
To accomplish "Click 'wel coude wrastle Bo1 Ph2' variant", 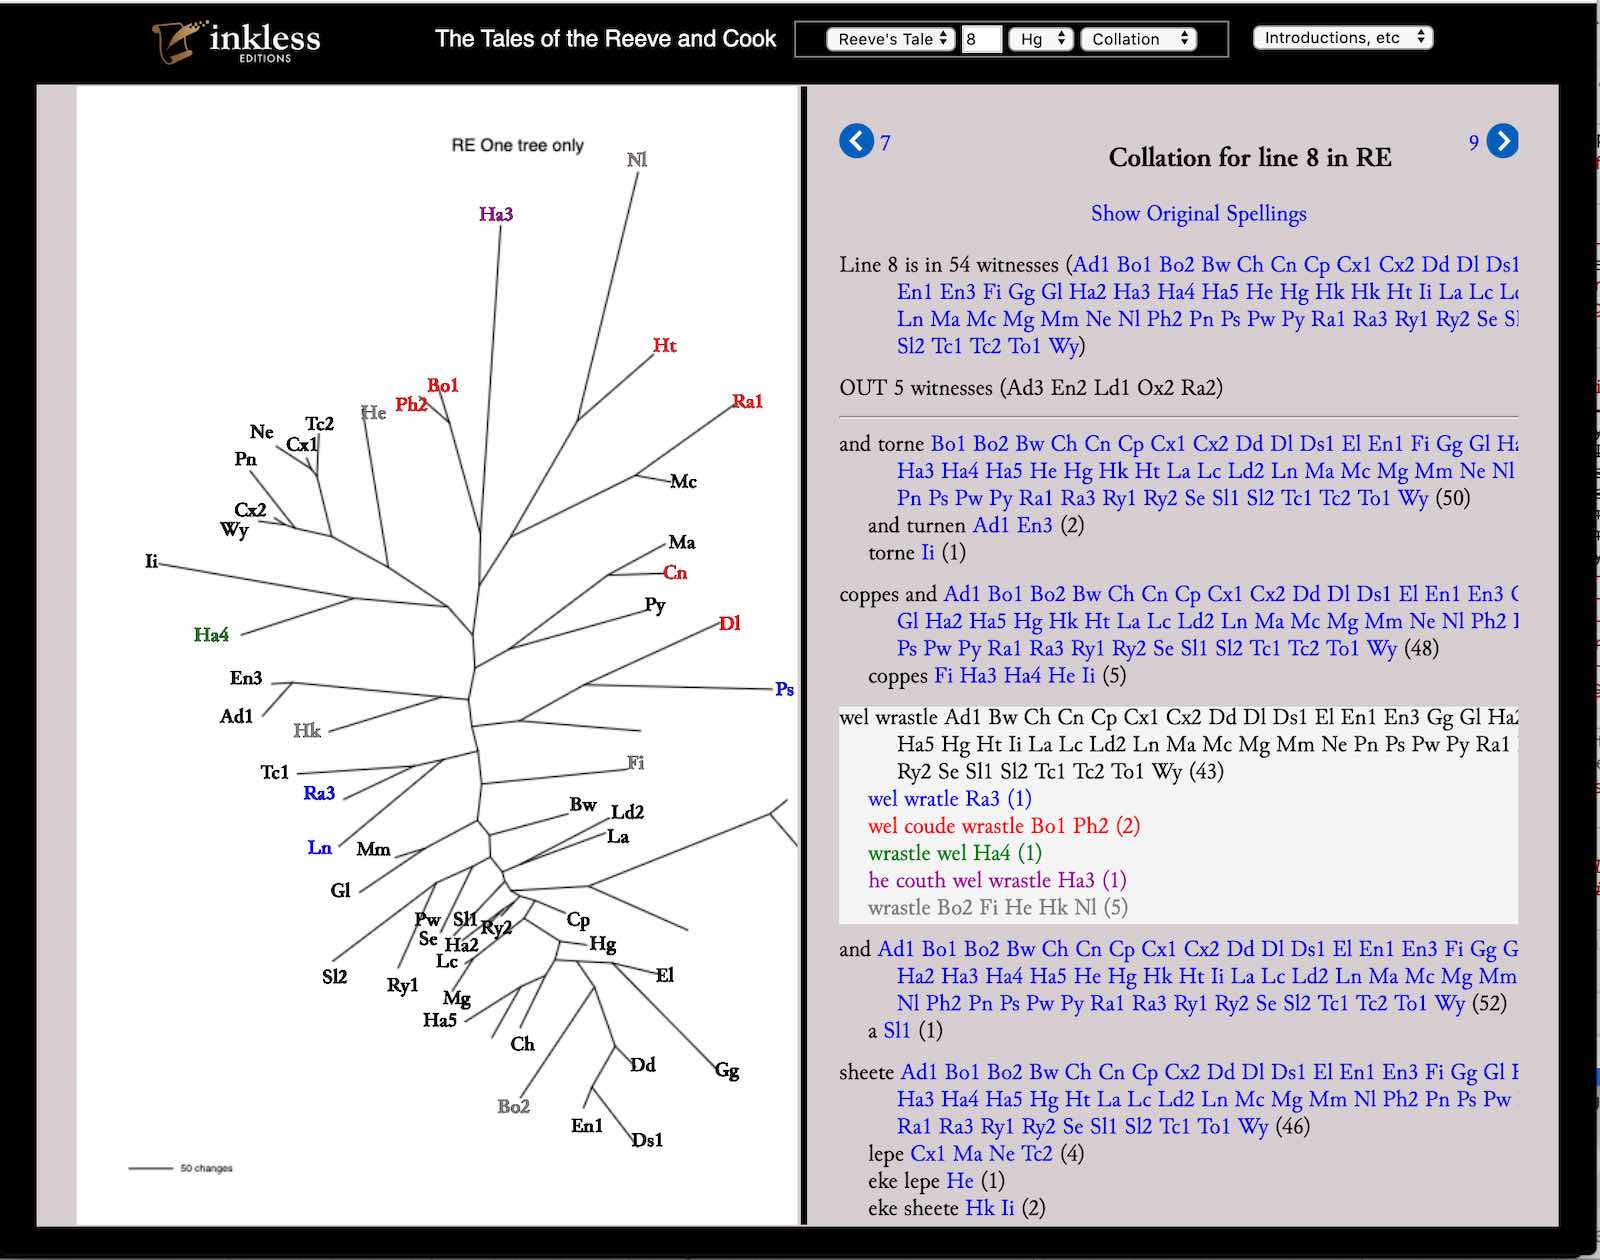I will tap(1004, 825).
